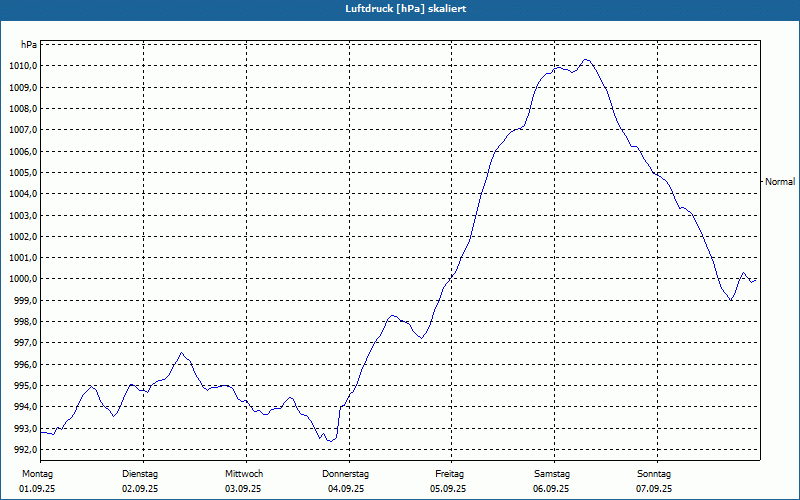Click the 1005,0 axis value
The height and width of the screenshot is (500, 800).
23,172
